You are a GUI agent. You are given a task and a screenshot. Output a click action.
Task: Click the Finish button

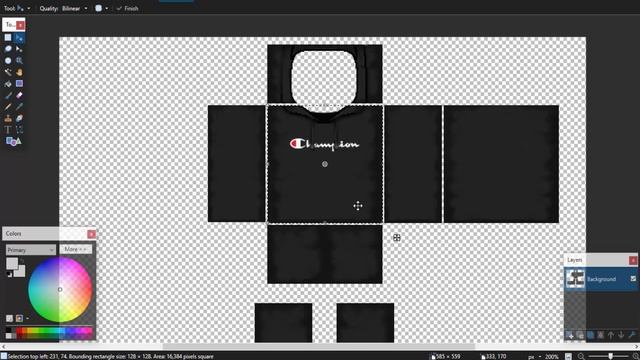coord(127,8)
